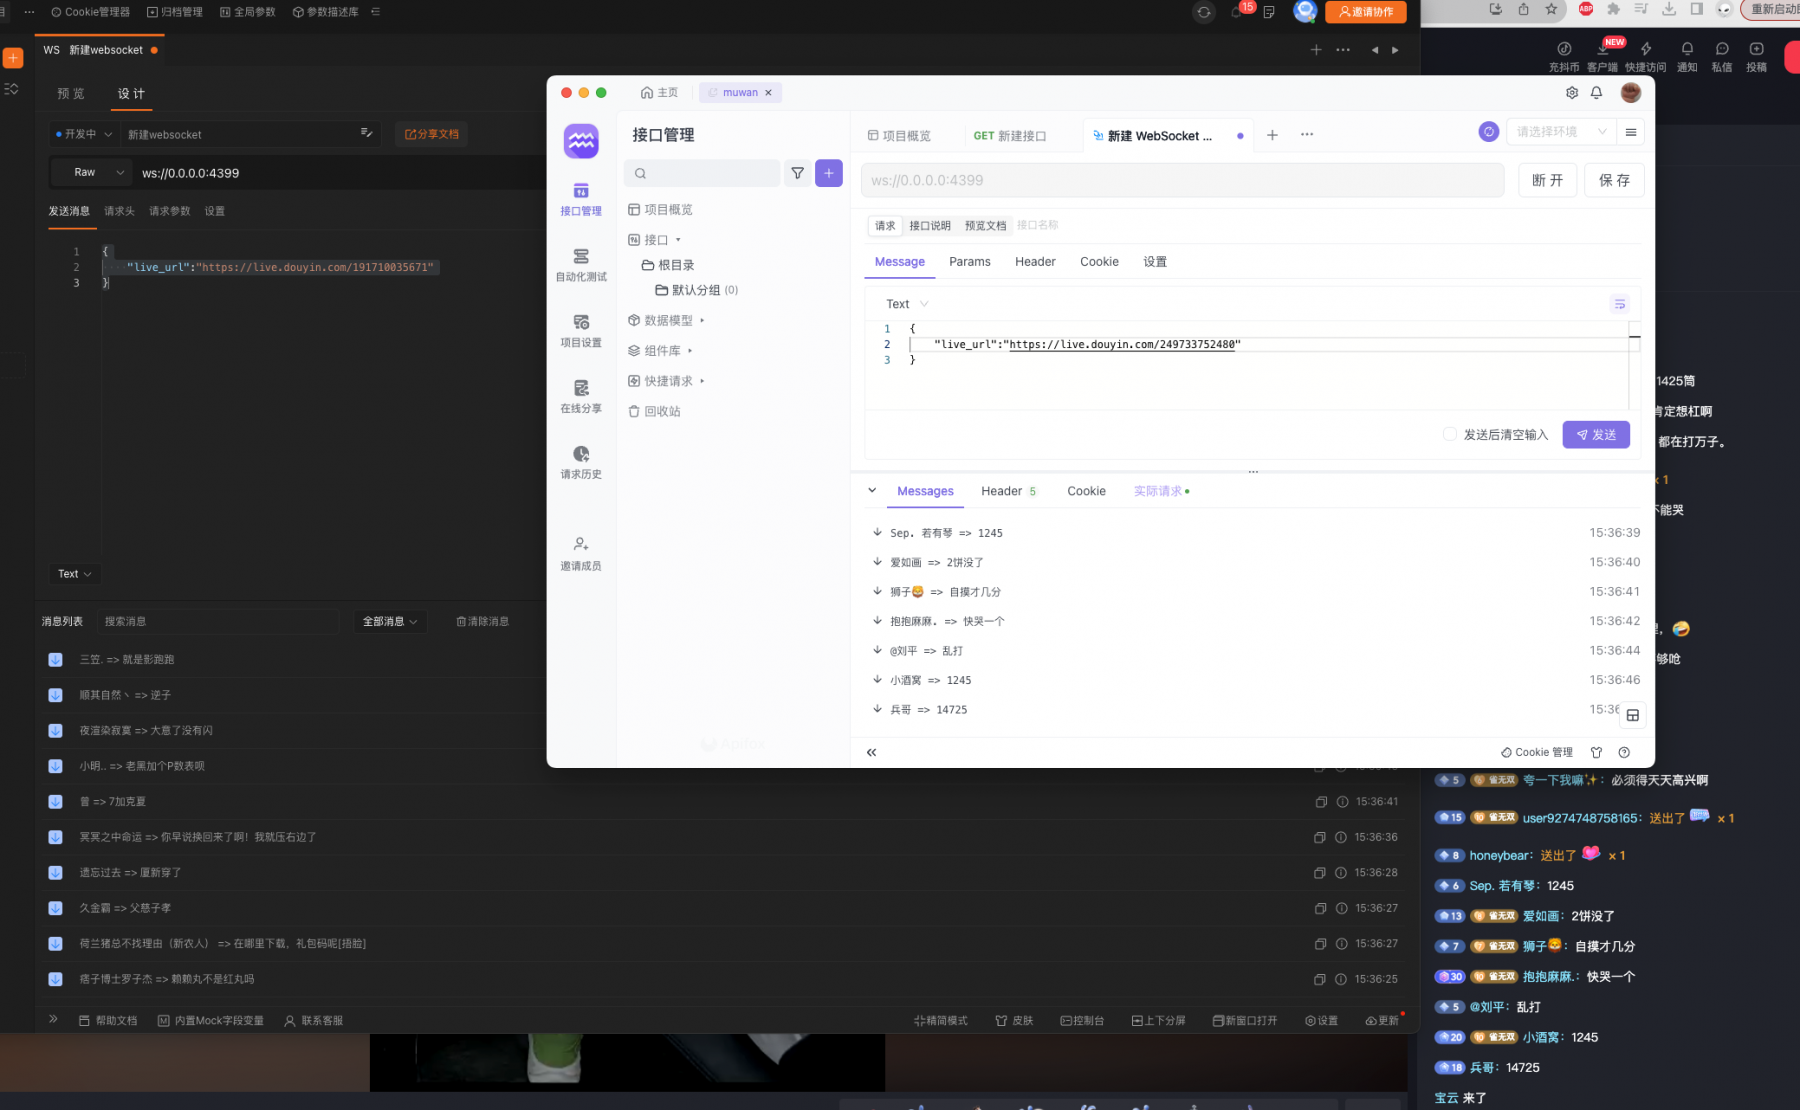
Task: Click the help question-mark icon in the bottom bar
Action: [x=1624, y=752]
